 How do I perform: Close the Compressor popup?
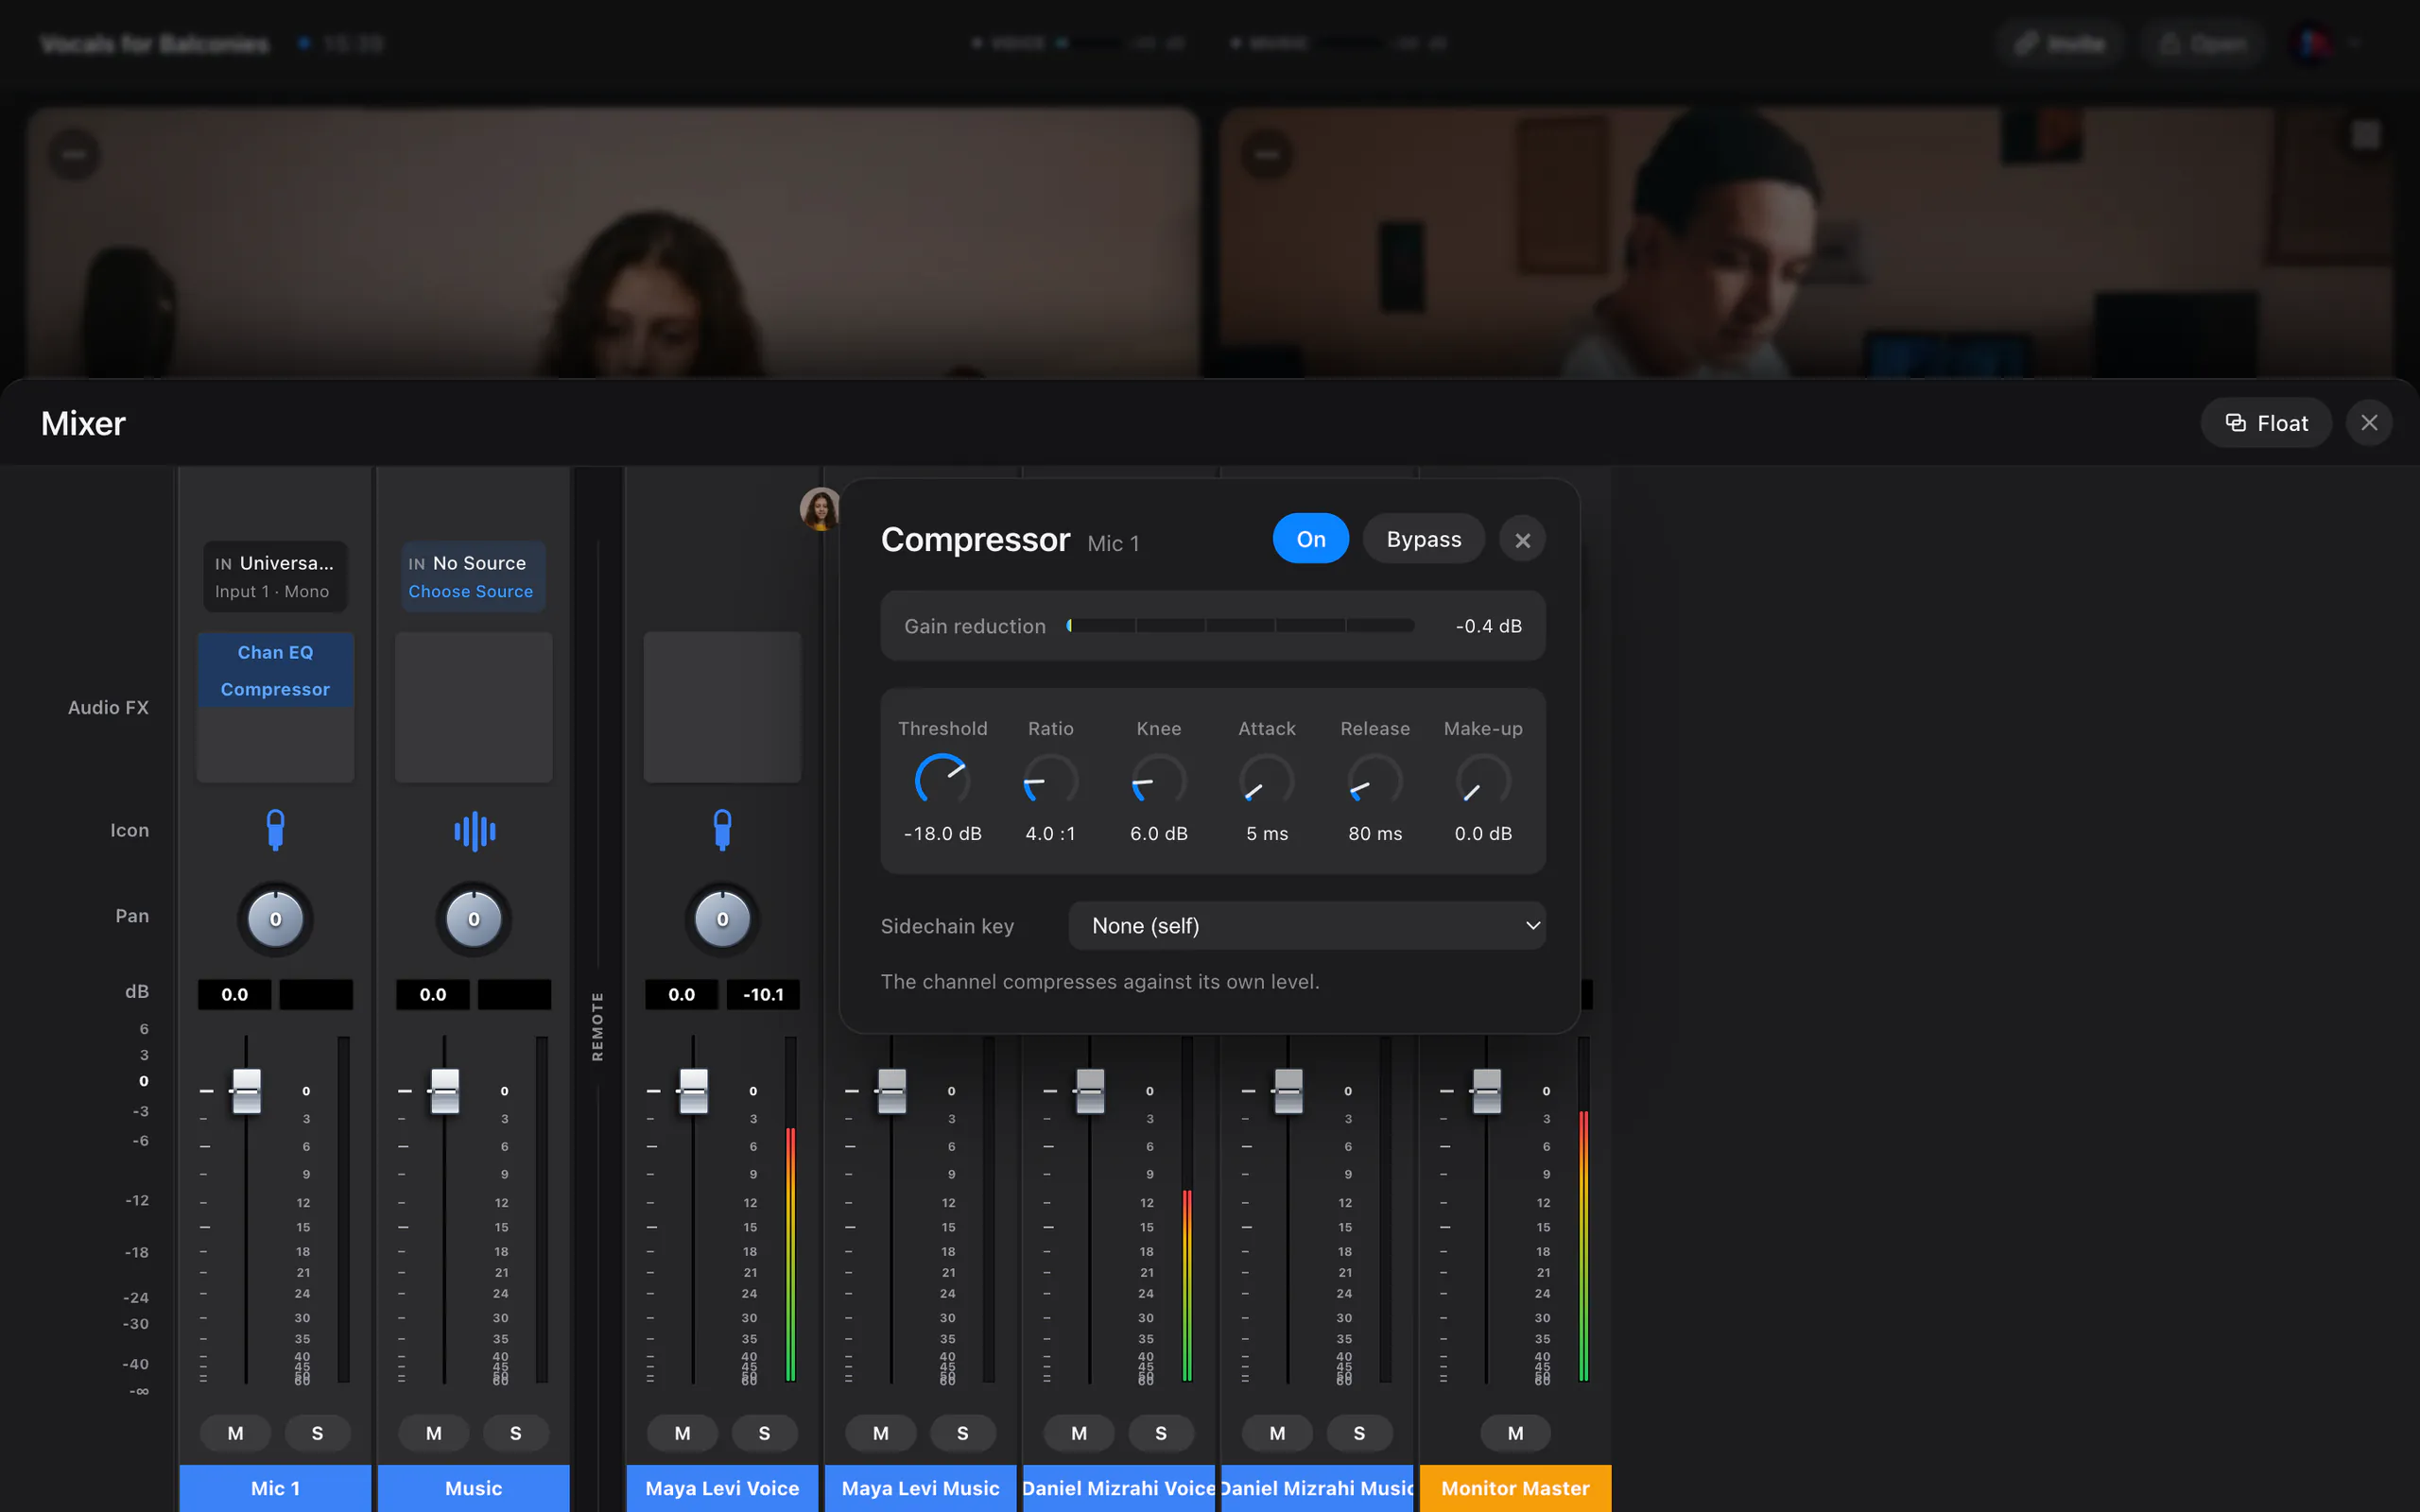(x=1522, y=540)
